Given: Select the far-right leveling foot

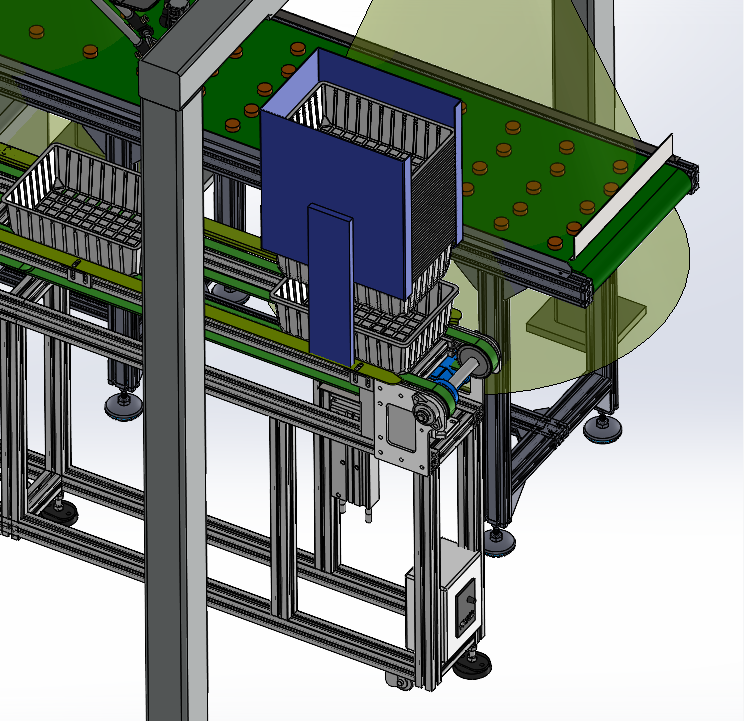Looking at the screenshot, I should pyautogui.click(x=602, y=428).
